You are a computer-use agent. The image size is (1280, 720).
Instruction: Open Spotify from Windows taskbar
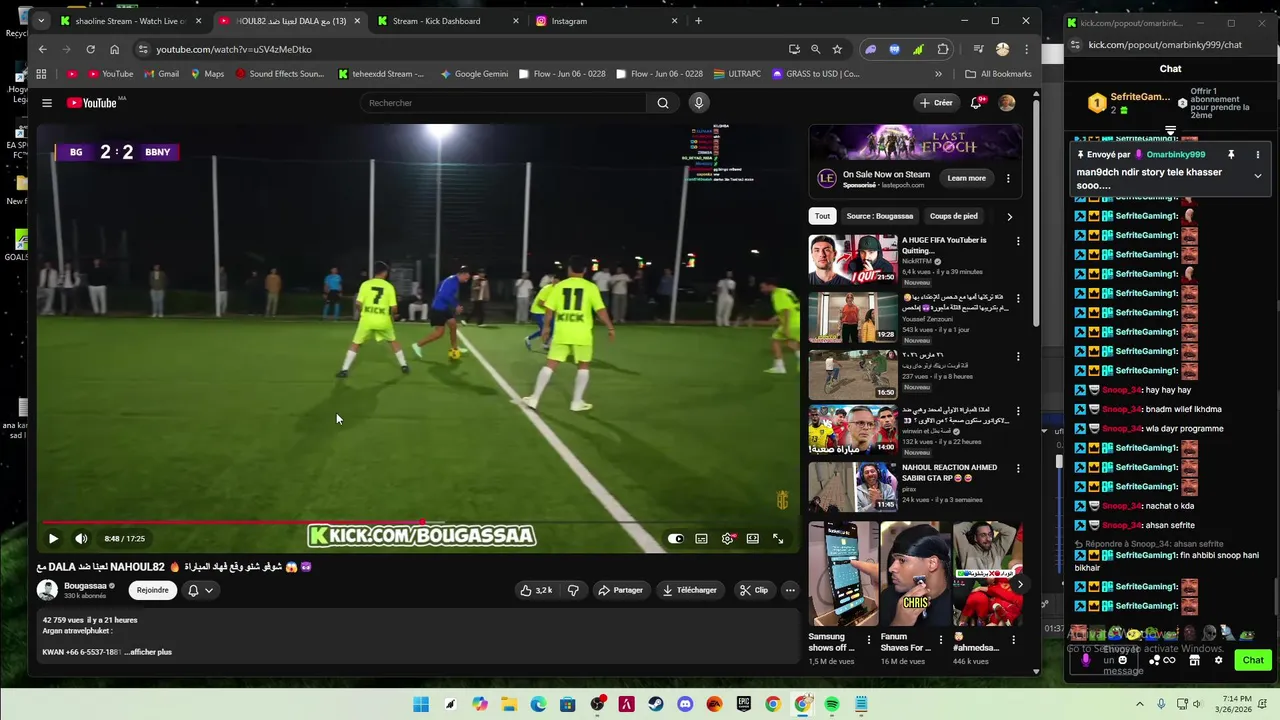point(832,705)
